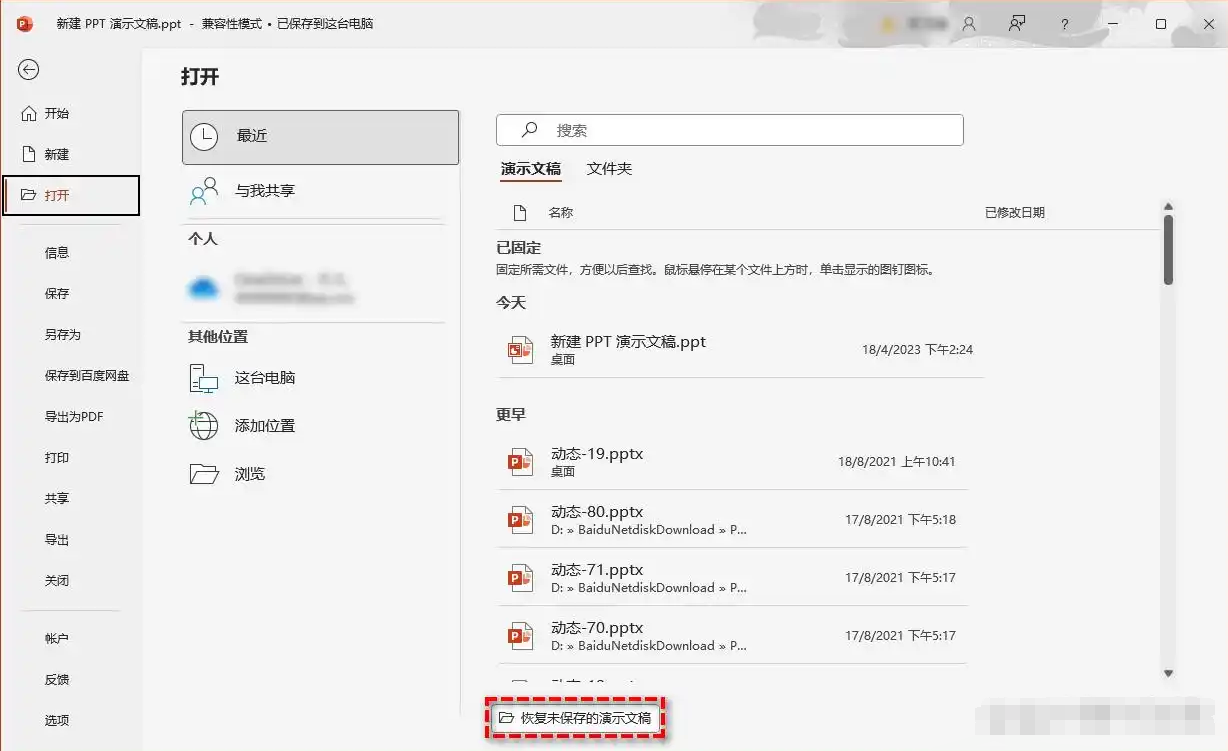Open the 打印 page
The width and height of the screenshot is (1228, 751).
pos(57,458)
